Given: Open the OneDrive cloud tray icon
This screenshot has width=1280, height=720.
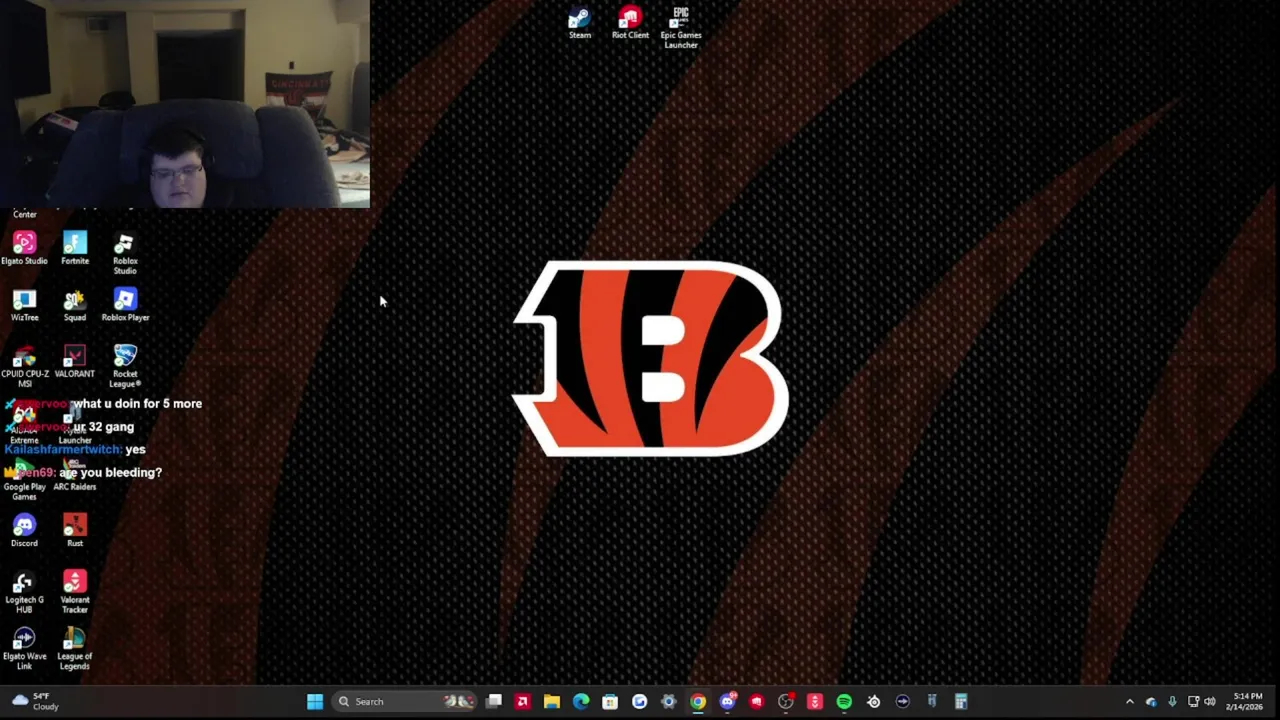Looking at the screenshot, I should point(1151,701).
